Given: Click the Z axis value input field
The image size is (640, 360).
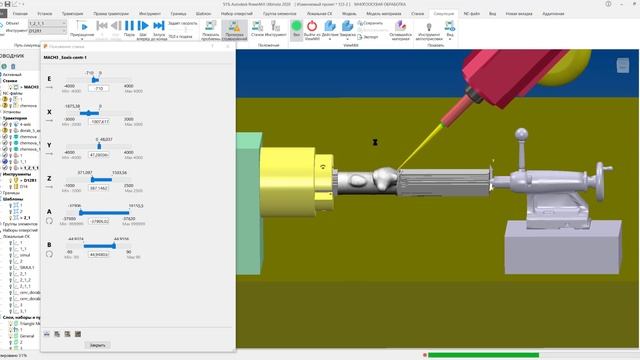Looking at the screenshot, I should pyautogui.click(x=99, y=188).
